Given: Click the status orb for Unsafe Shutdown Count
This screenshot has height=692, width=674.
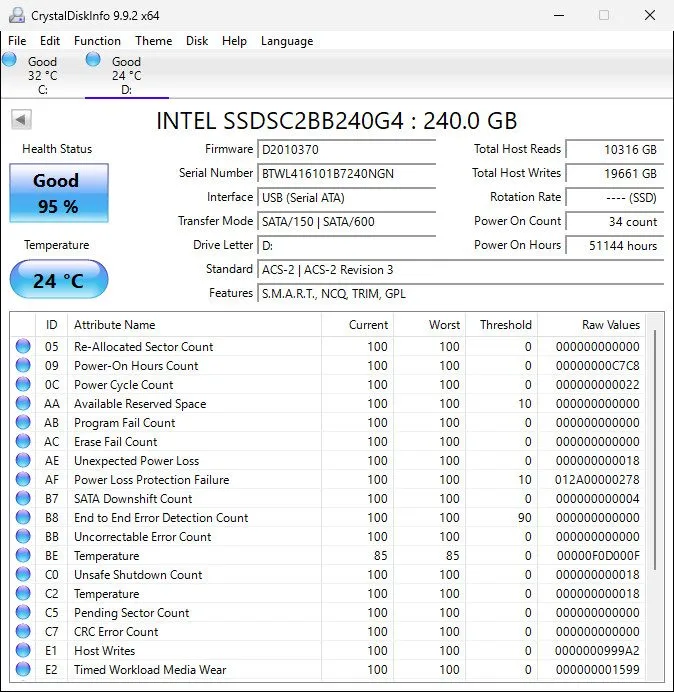Looking at the screenshot, I should (x=23, y=574).
